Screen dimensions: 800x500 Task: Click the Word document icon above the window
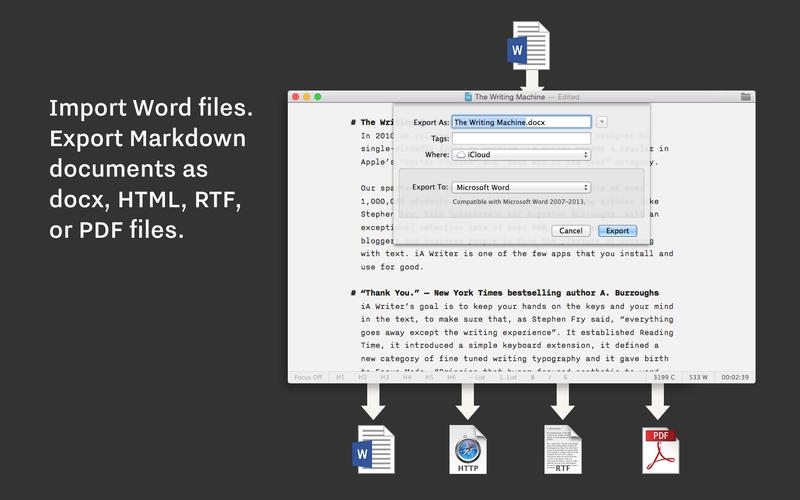coord(529,45)
